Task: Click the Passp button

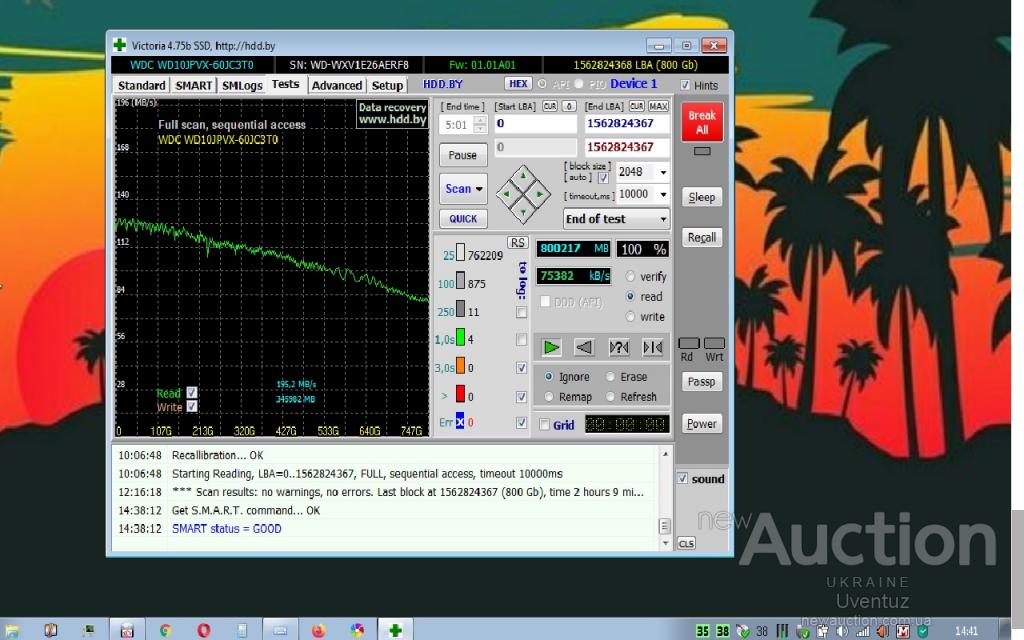Action: [x=702, y=381]
